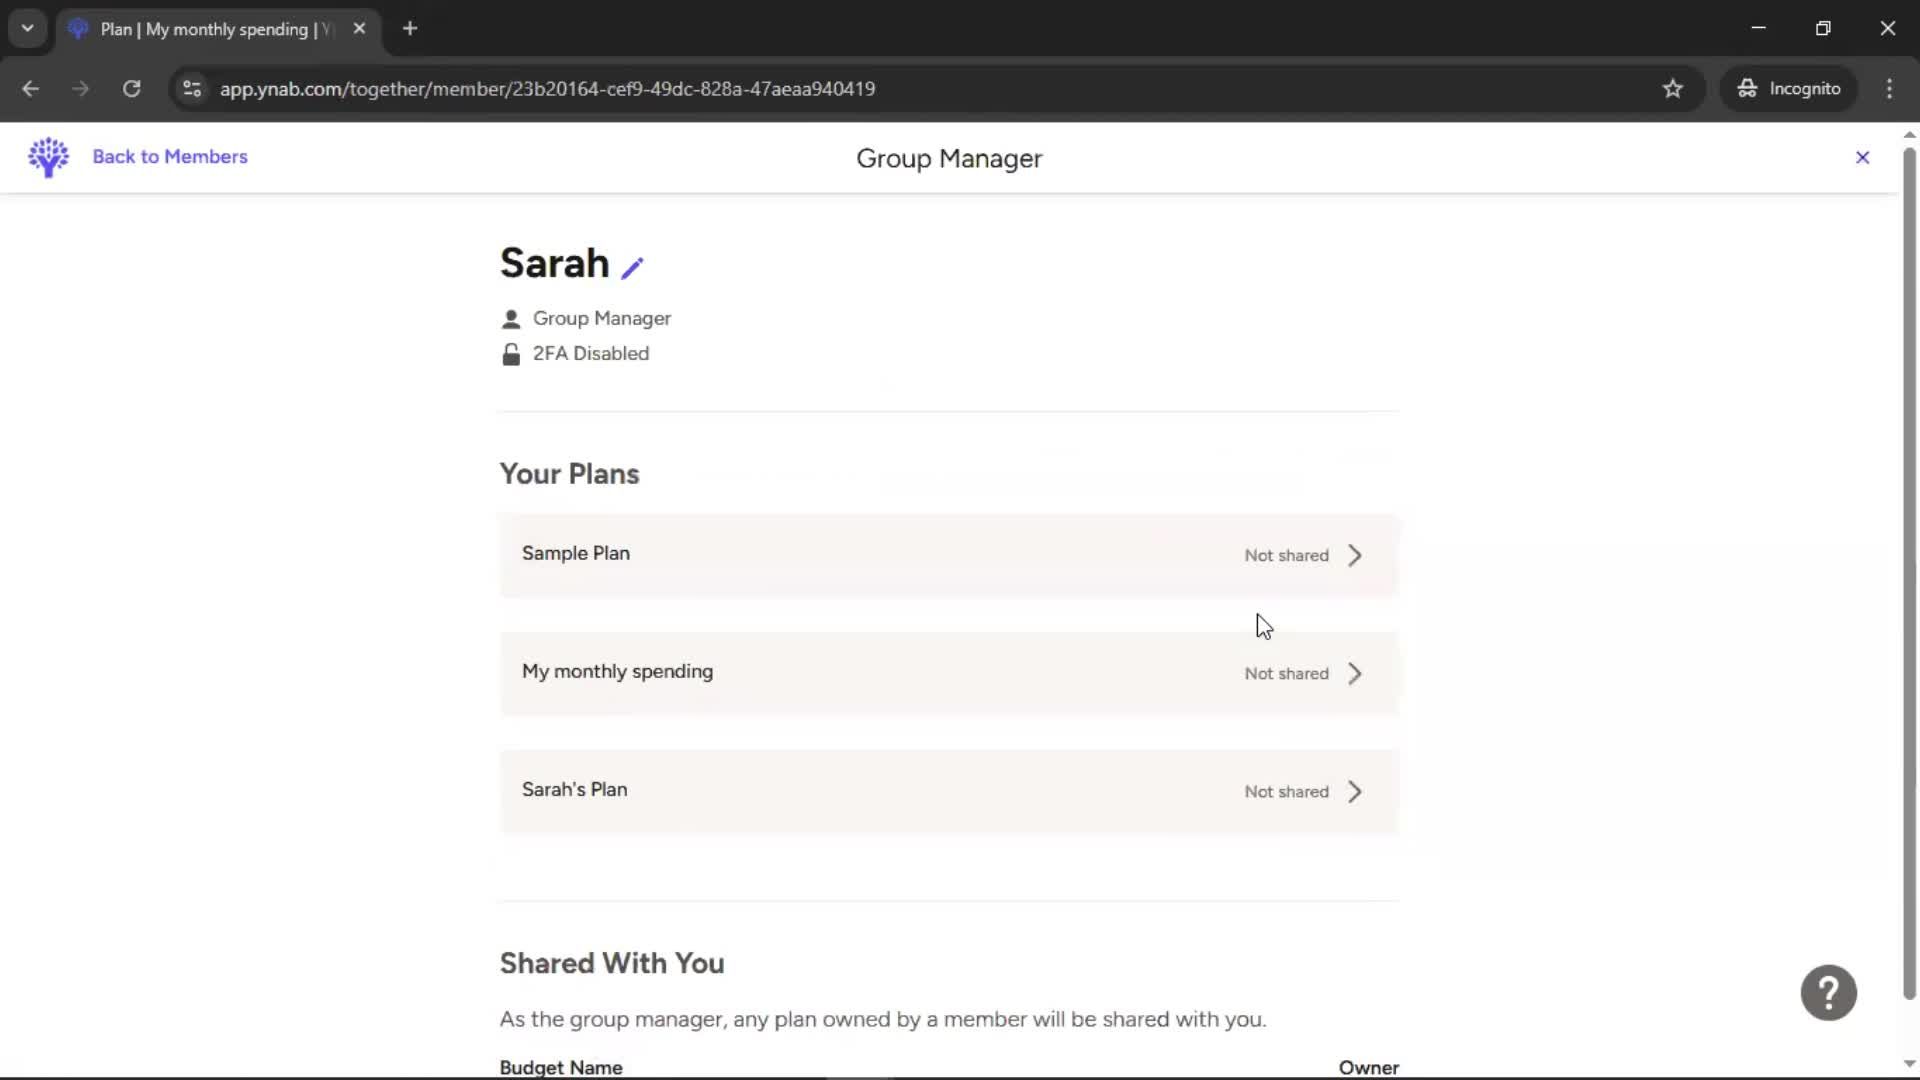Screen dimensions: 1920x1080
Task: Click the Incognito indicator
Action: pos(1789,89)
